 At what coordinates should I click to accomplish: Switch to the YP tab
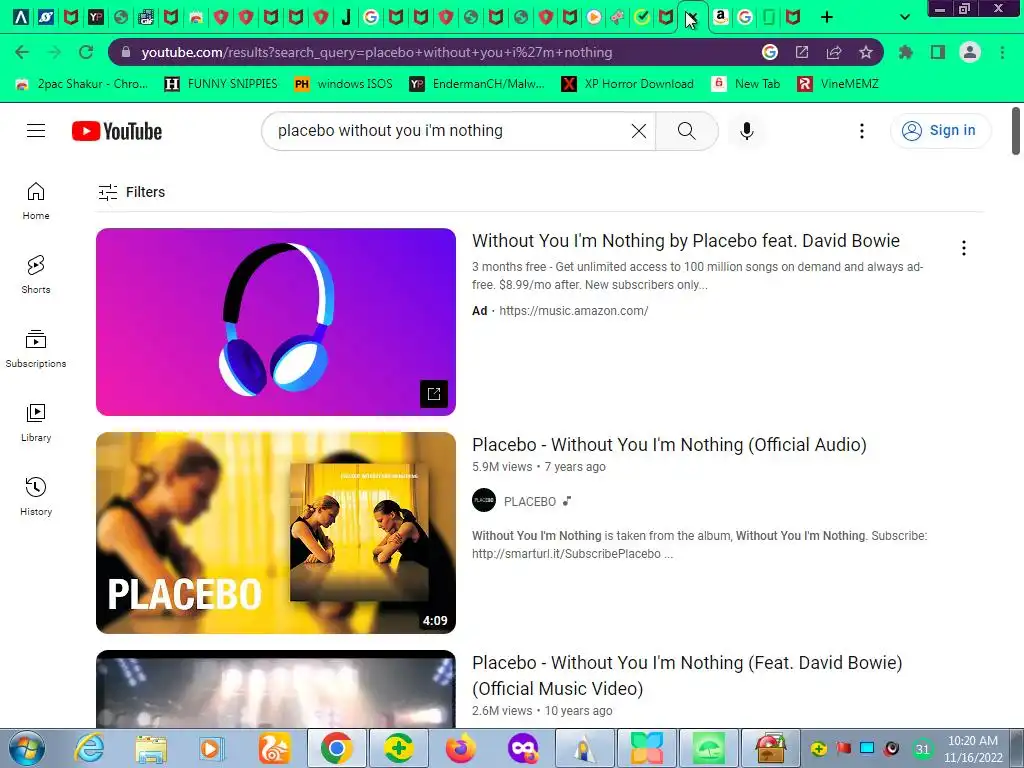point(95,17)
